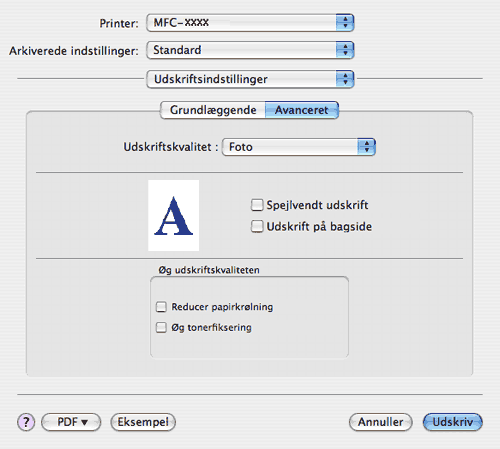Image resolution: width=500 pixels, height=449 pixels.
Task: Click the blue arrows on Udskriftsindstillinger popup
Action: click(345, 79)
